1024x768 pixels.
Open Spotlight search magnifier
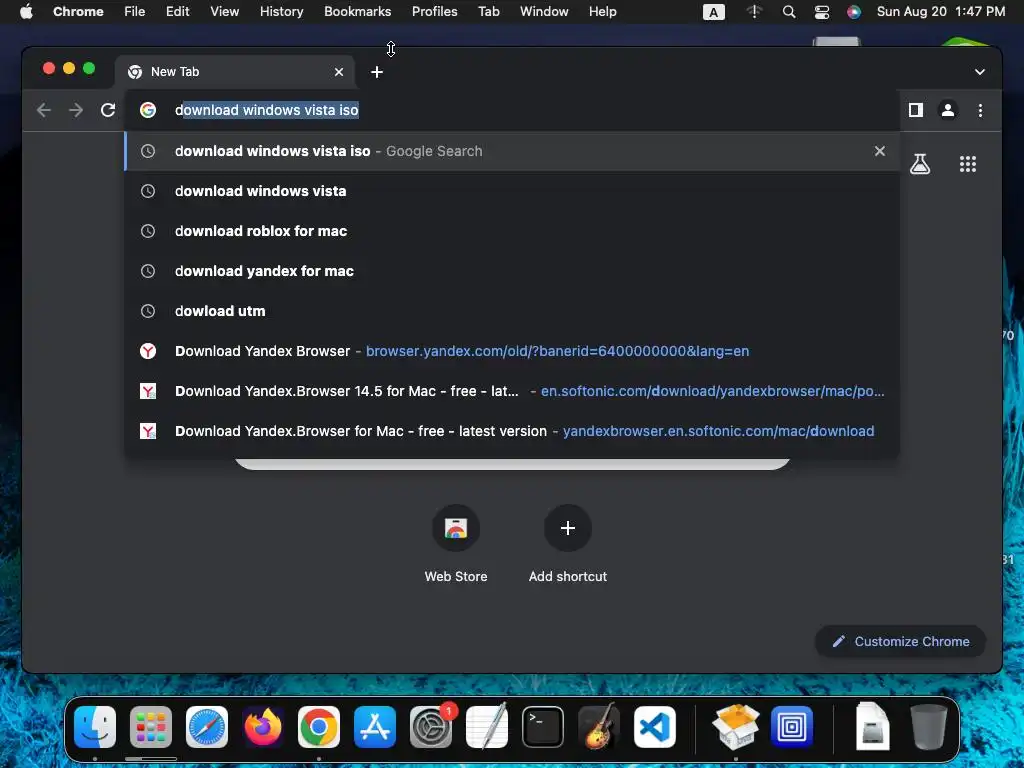[789, 12]
